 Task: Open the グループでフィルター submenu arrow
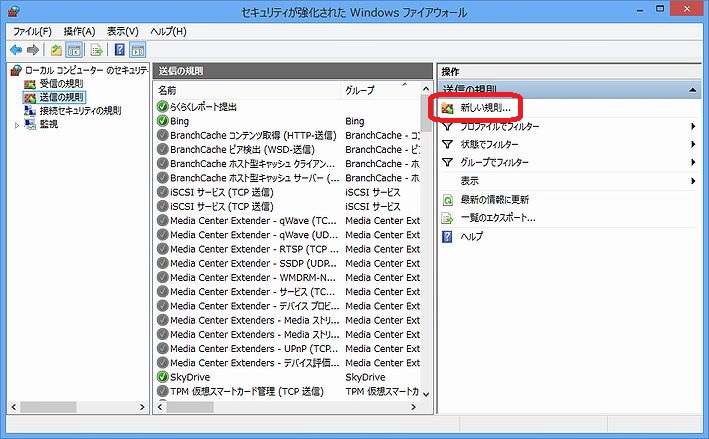click(693, 163)
